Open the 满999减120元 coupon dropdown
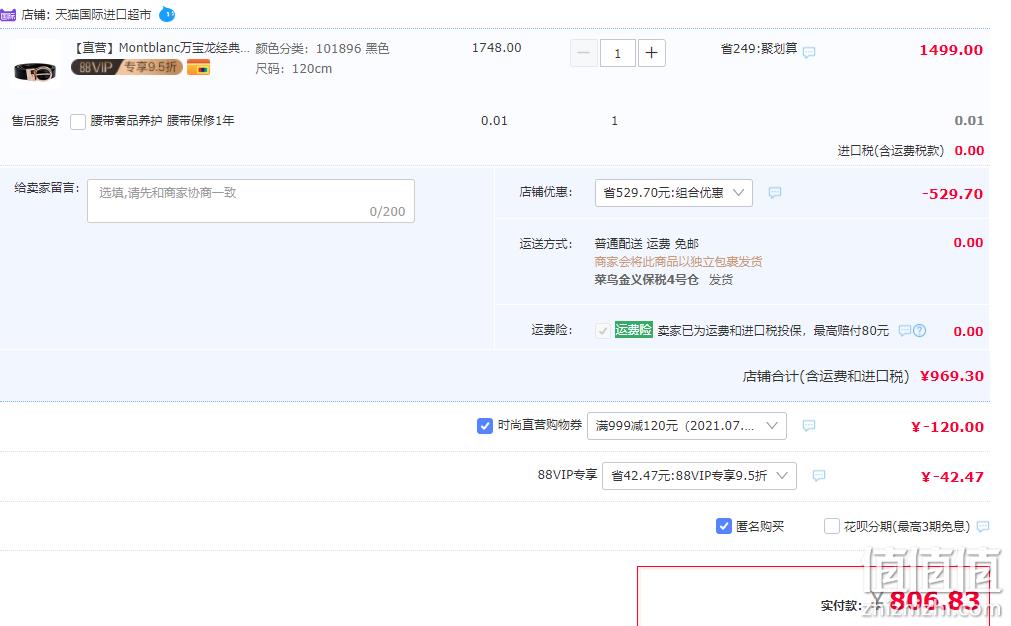 (x=687, y=426)
